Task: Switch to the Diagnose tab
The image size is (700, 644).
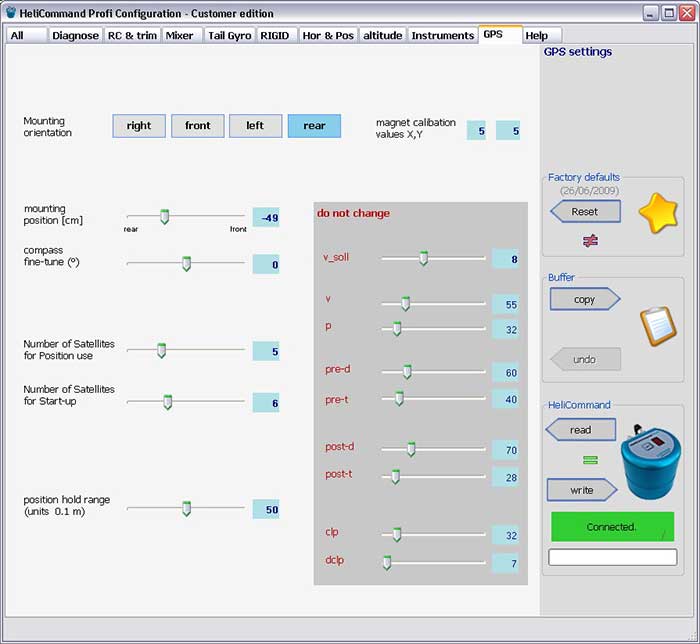Action: tap(75, 35)
